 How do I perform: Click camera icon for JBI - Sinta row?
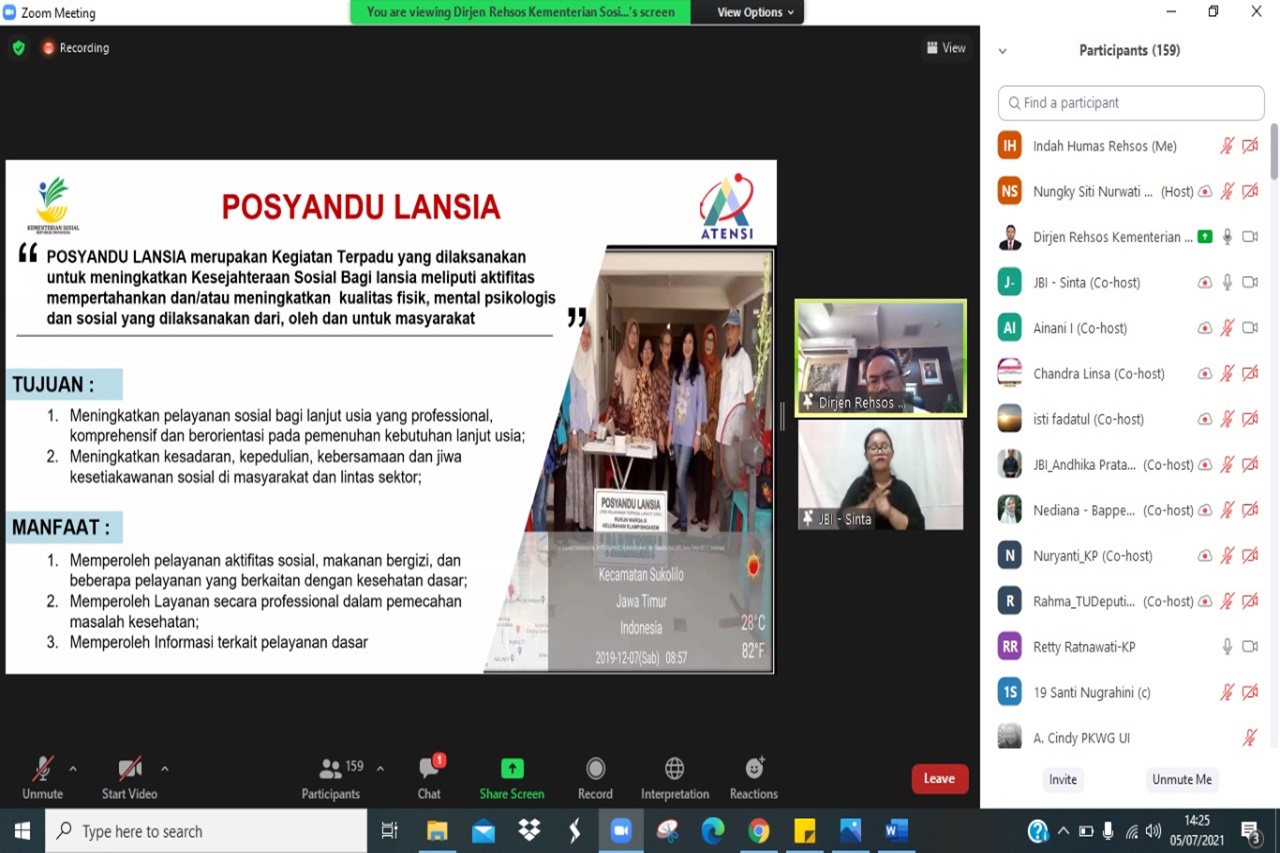[1250, 282]
